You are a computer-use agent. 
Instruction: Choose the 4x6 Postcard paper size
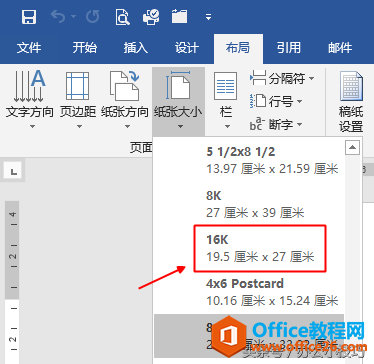tap(249, 292)
